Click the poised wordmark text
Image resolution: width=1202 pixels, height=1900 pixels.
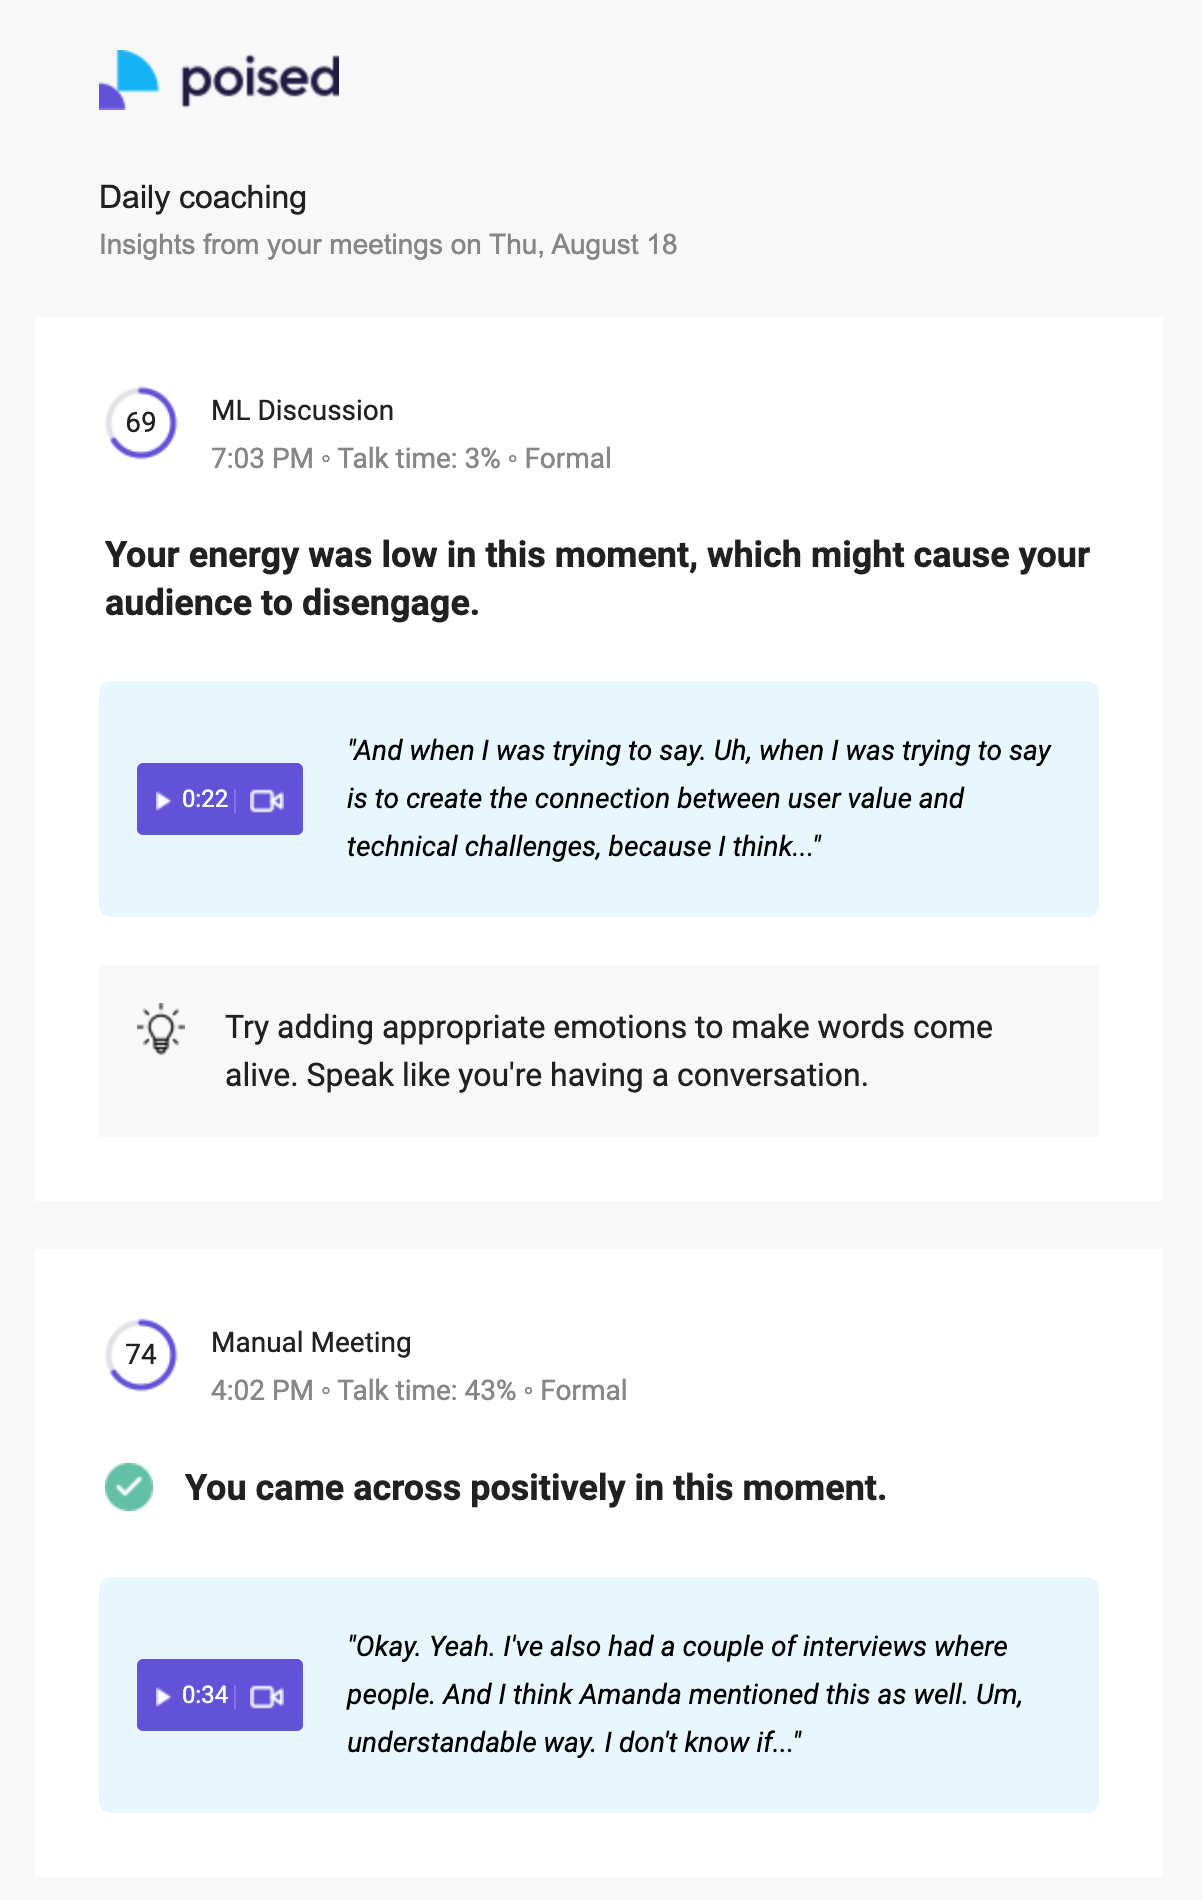click(x=260, y=80)
